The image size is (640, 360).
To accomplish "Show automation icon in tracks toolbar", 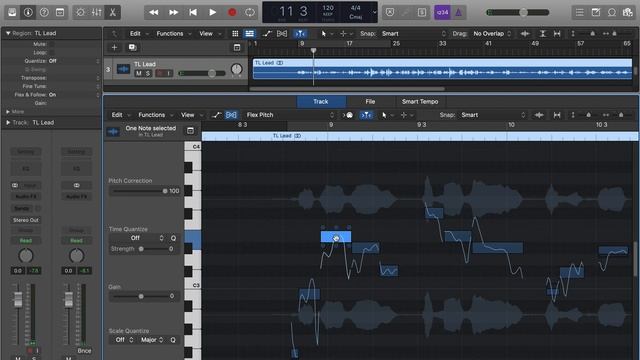I will [267, 33].
